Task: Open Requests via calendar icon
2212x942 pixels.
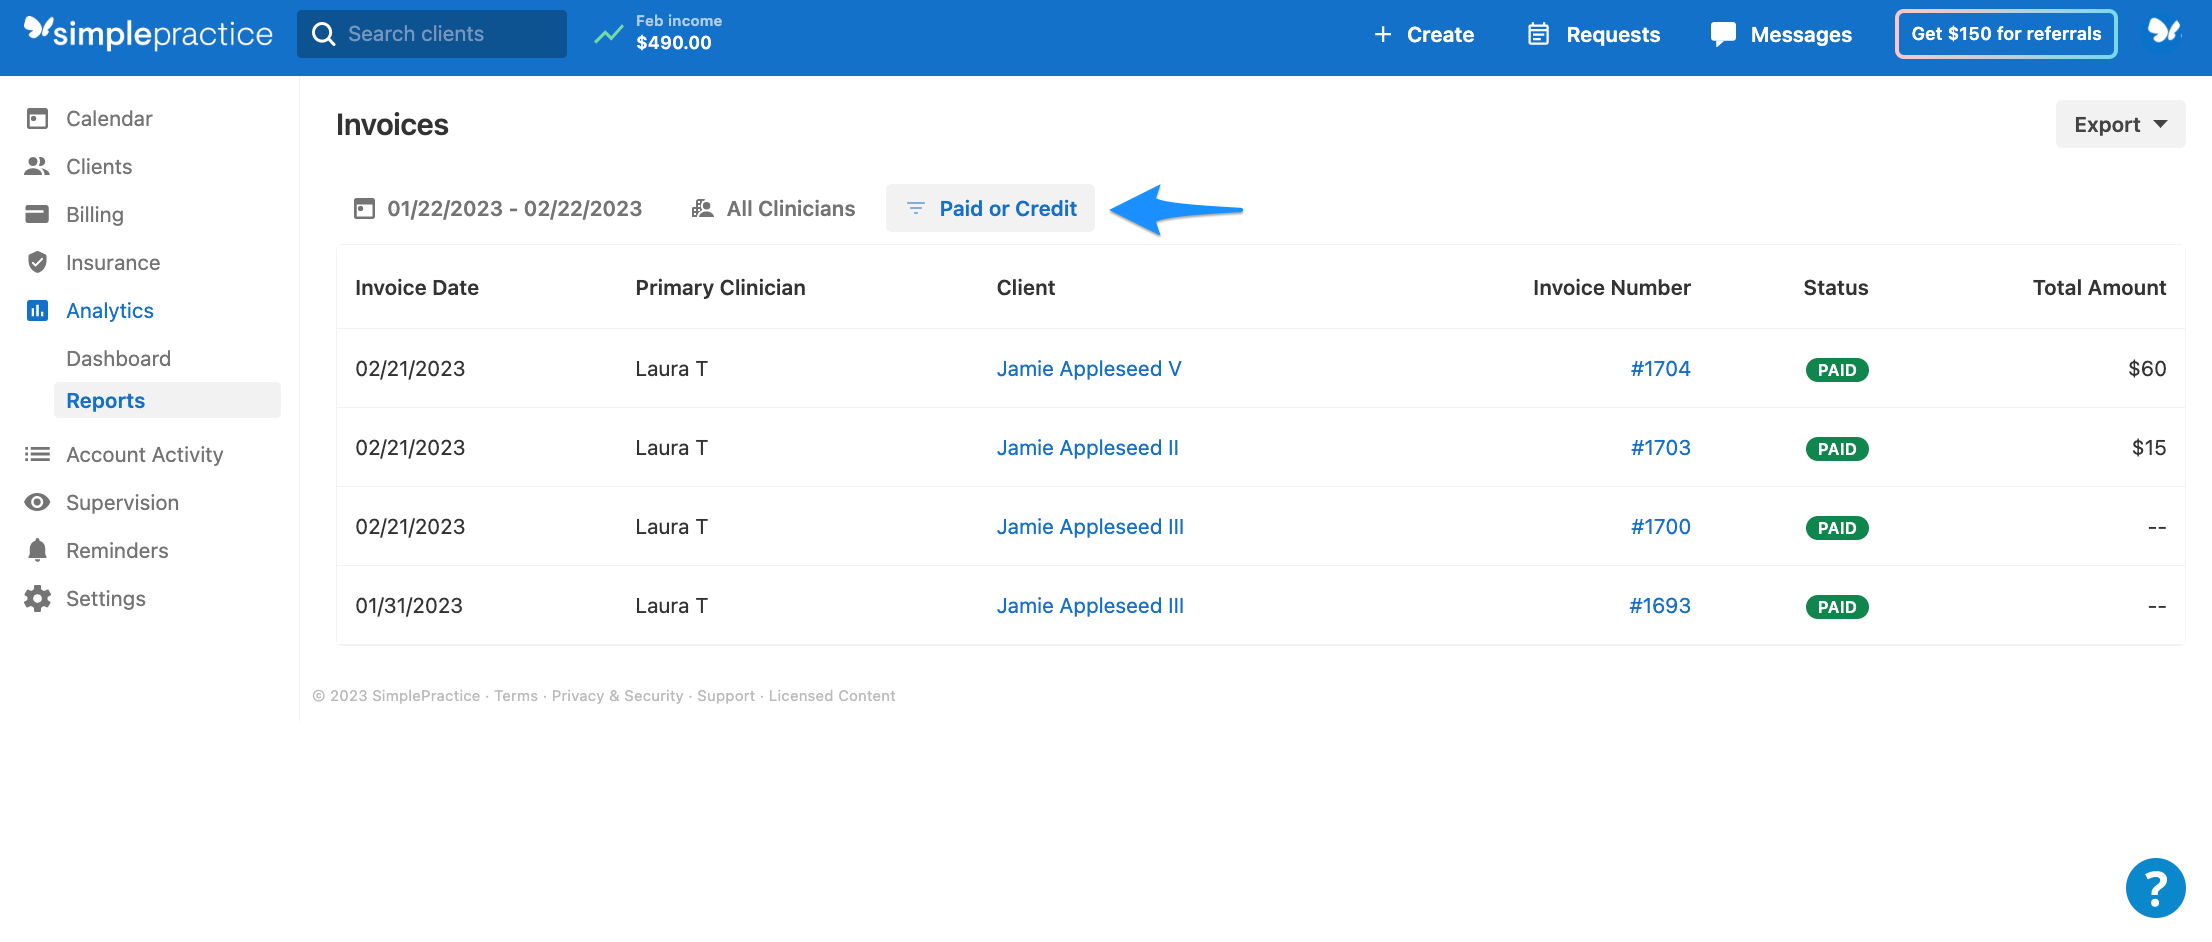Action: pos(1538,33)
